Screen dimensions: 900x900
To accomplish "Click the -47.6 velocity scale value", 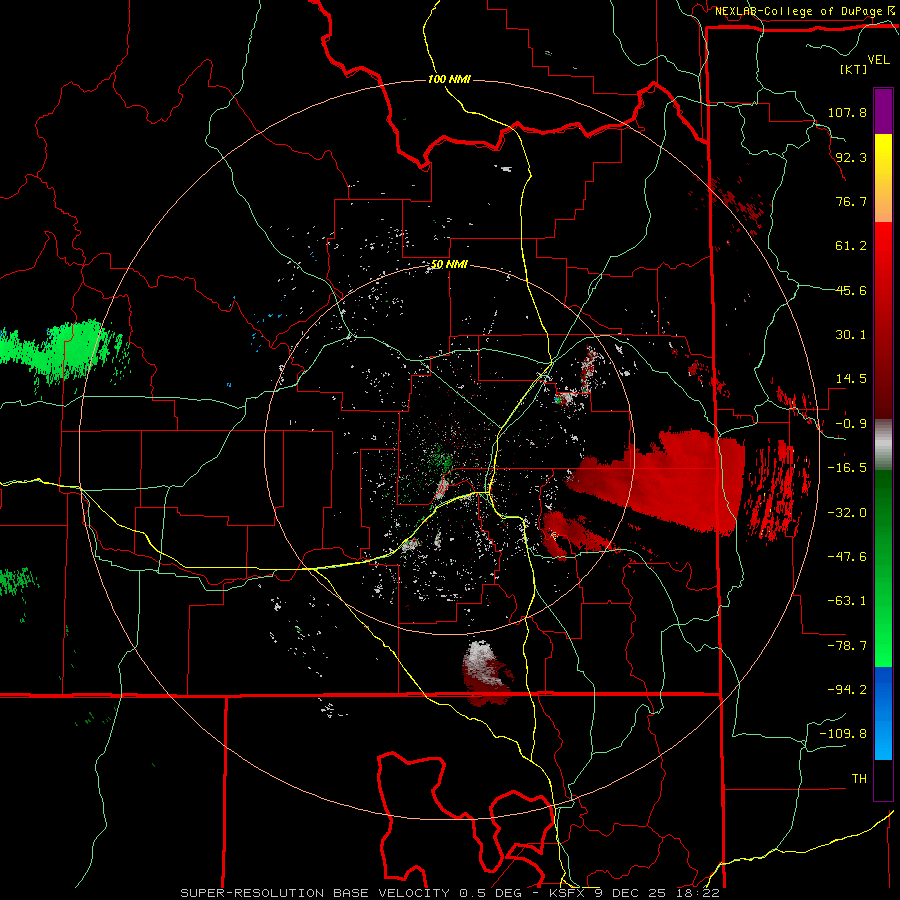I will (x=847, y=557).
